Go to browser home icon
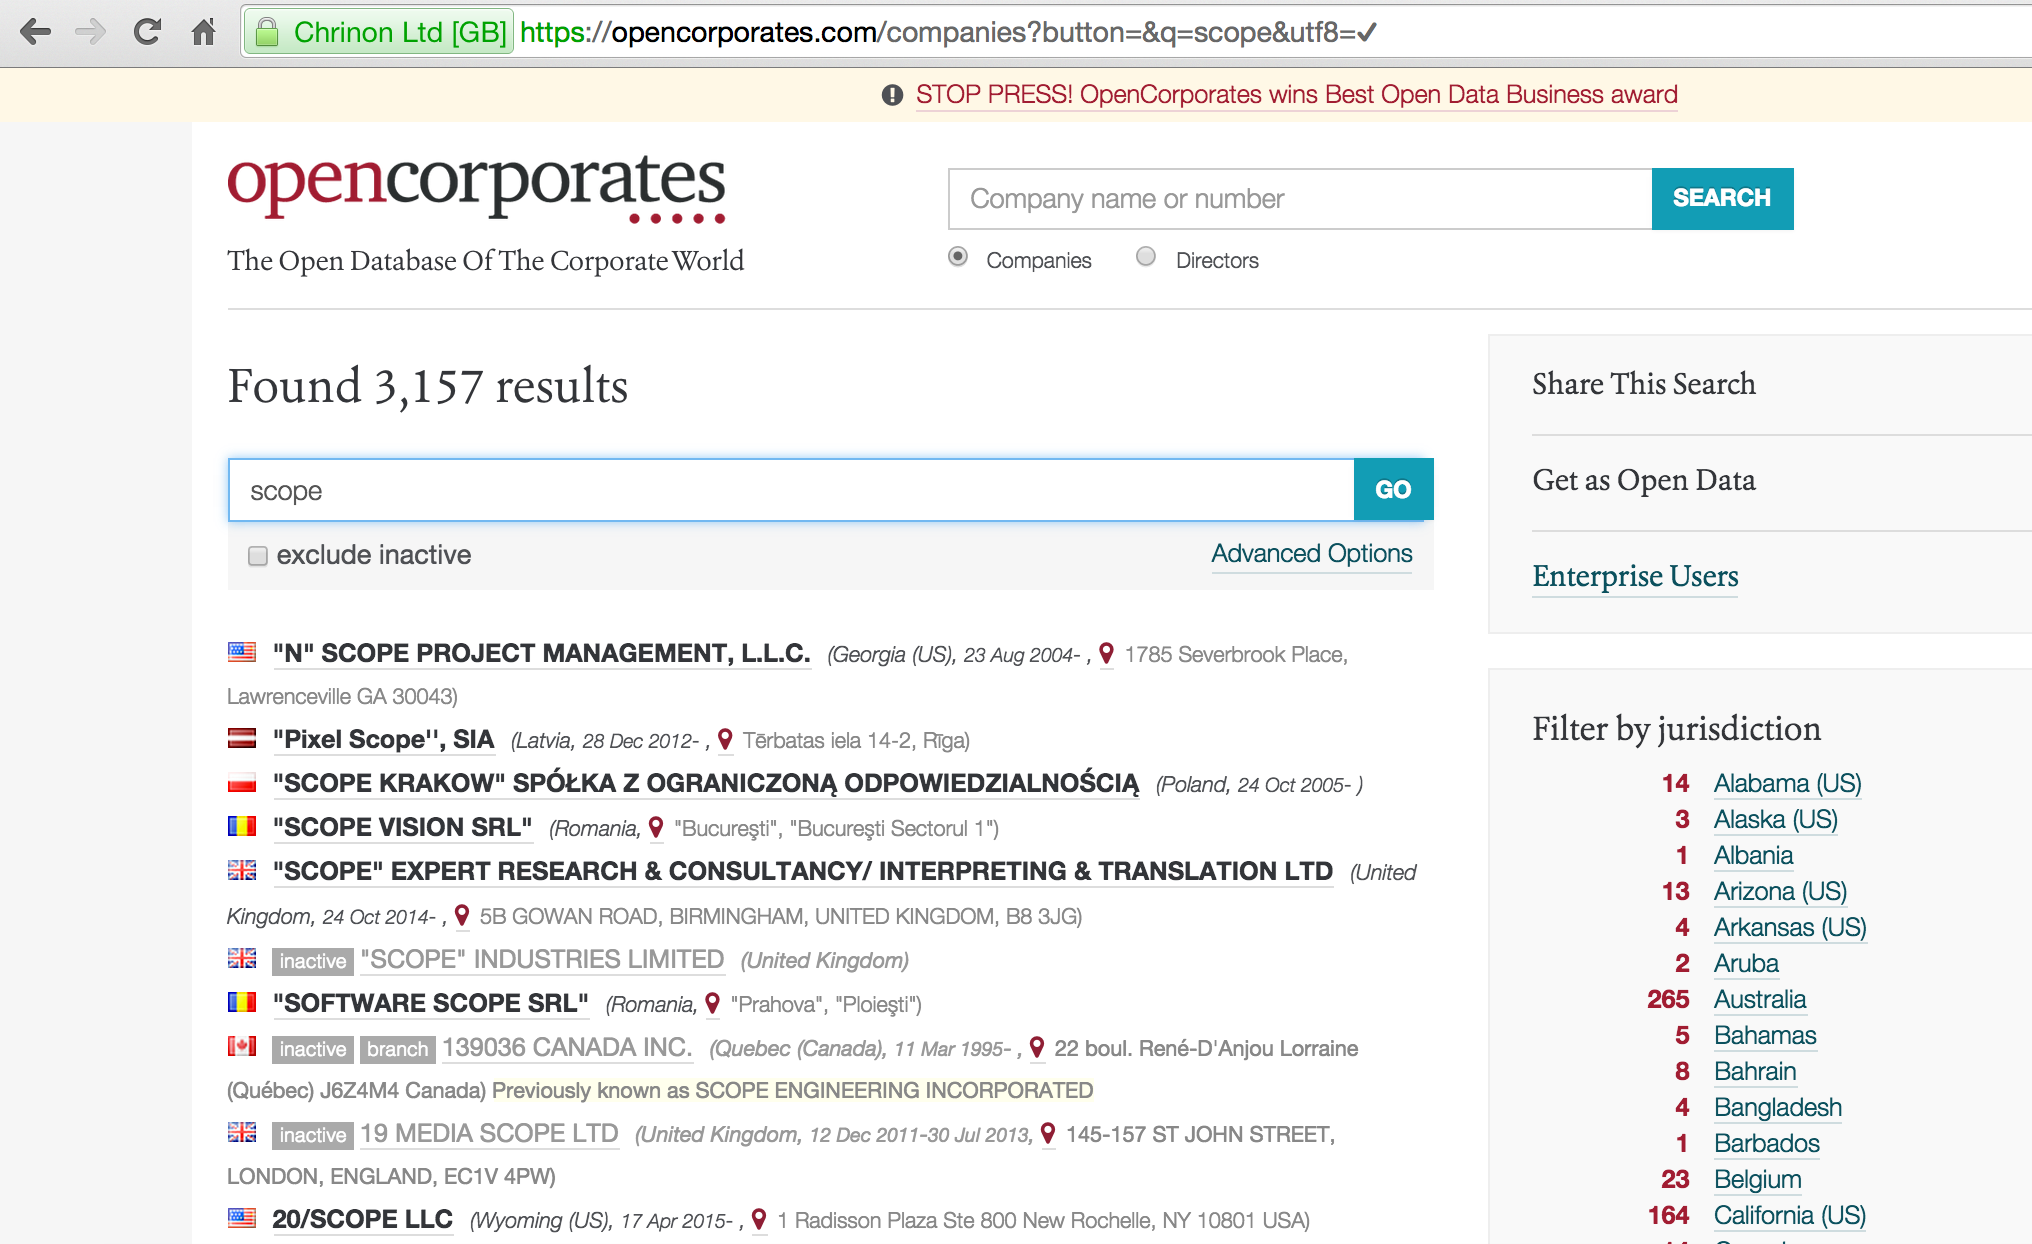Viewport: 2032px width, 1244px height. pos(203,32)
